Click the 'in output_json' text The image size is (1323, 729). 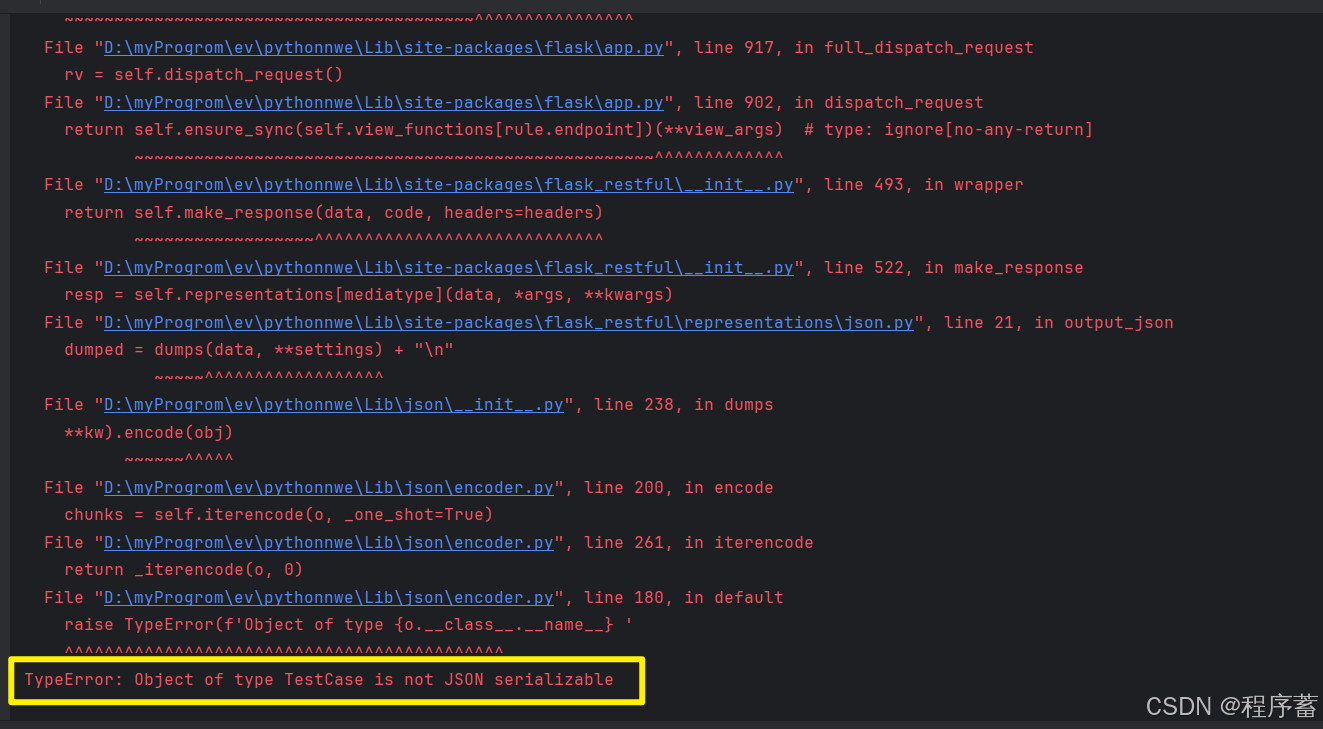click(x=1104, y=323)
